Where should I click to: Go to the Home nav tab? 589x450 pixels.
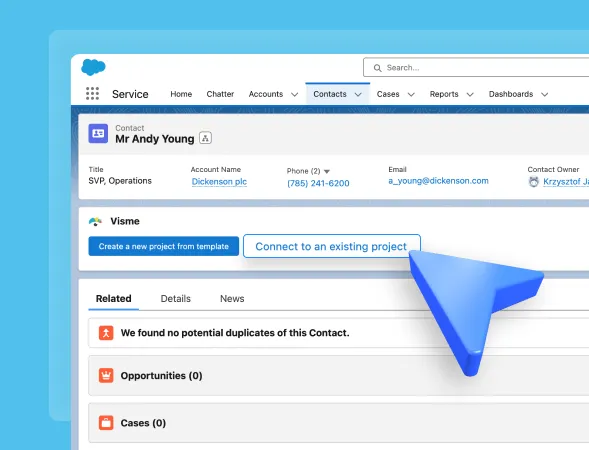tap(181, 94)
